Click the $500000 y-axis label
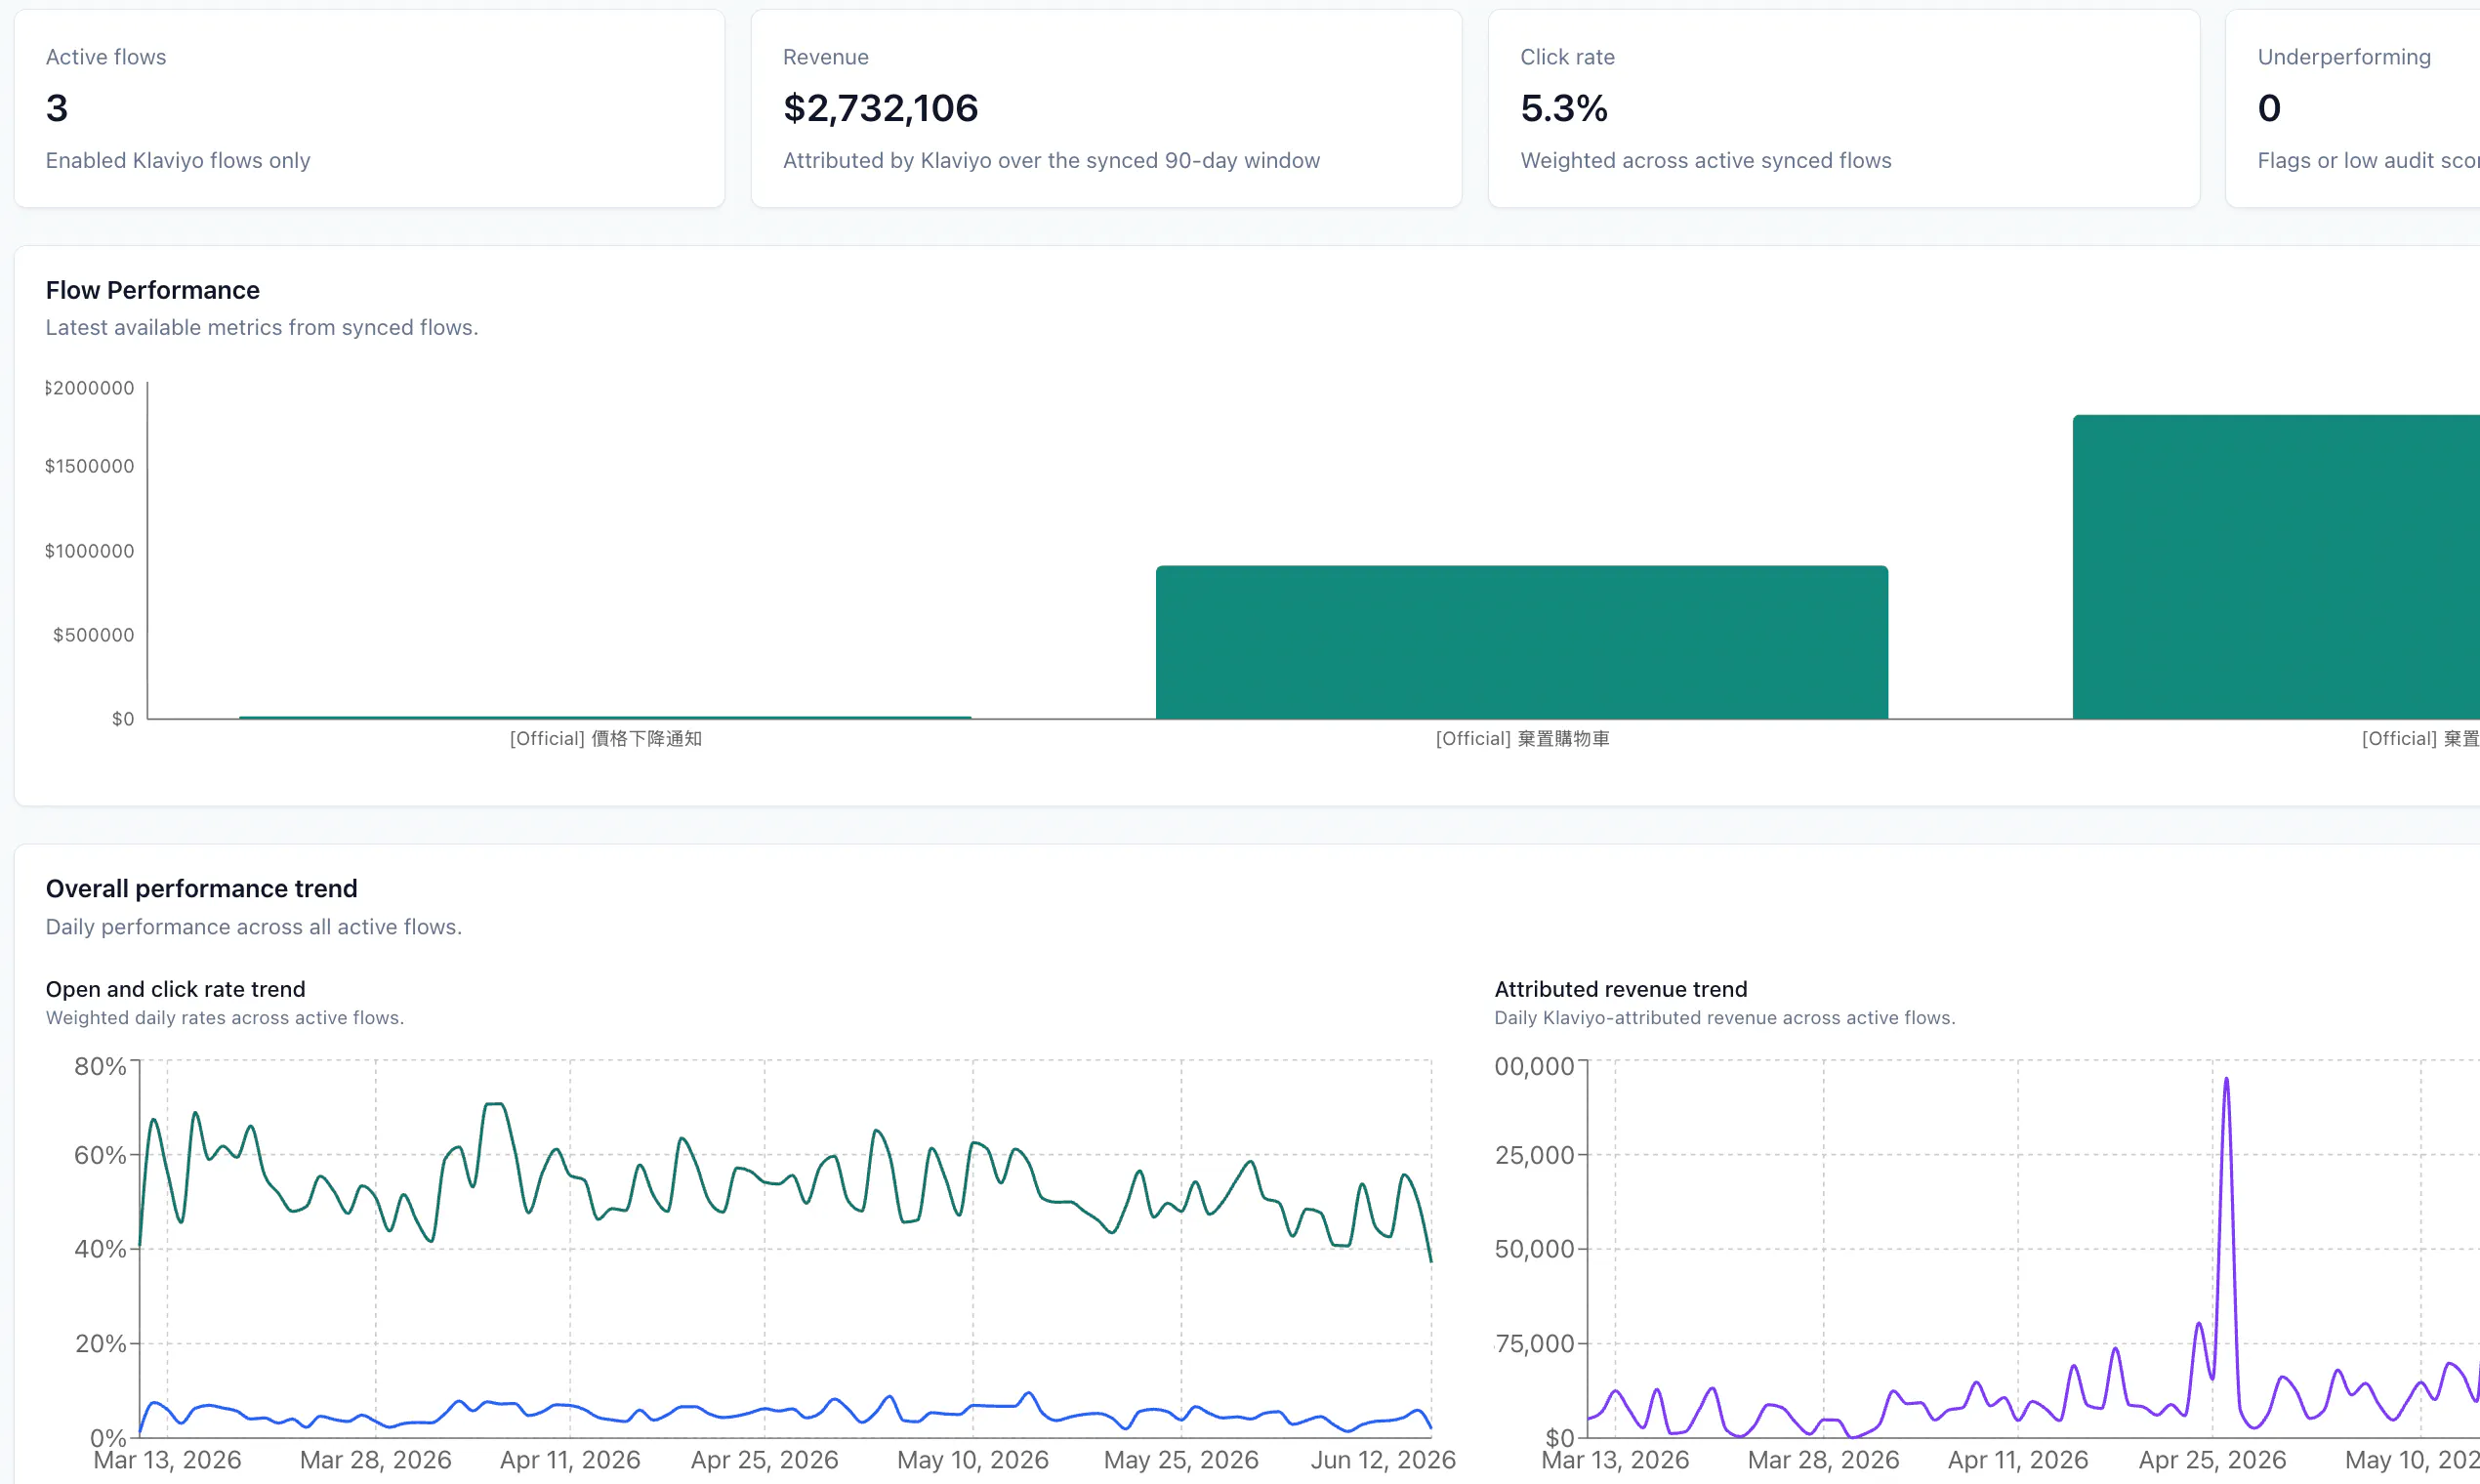The height and width of the screenshot is (1484, 2480). point(93,635)
